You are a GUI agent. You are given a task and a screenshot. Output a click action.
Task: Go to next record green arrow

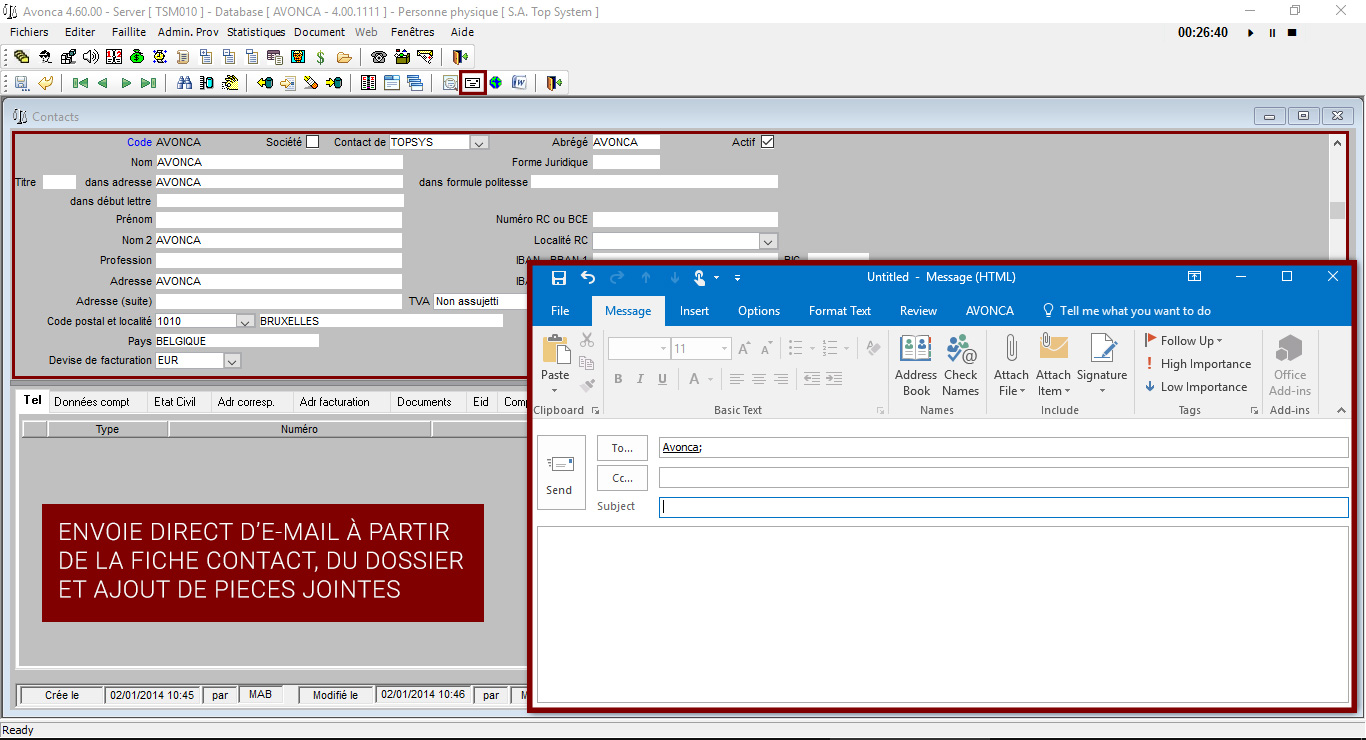point(126,83)
